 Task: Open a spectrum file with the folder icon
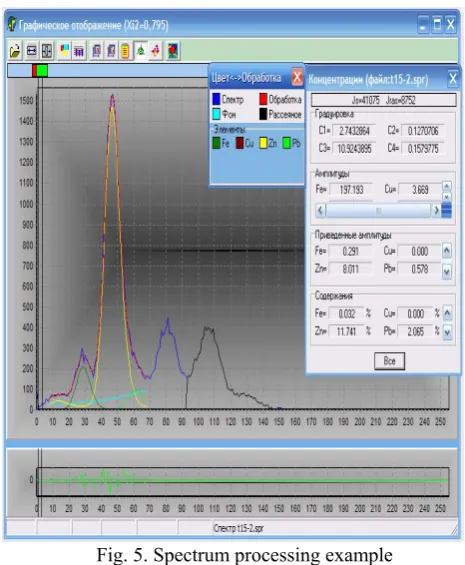pos(15,50)
